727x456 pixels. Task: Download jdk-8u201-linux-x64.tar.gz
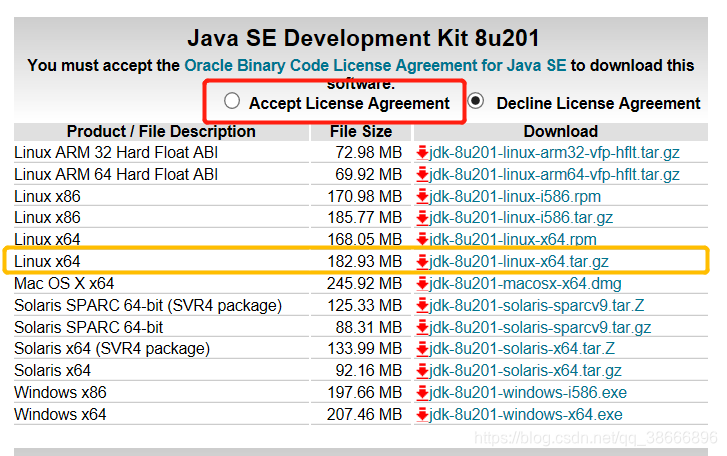tap(519, 261)
